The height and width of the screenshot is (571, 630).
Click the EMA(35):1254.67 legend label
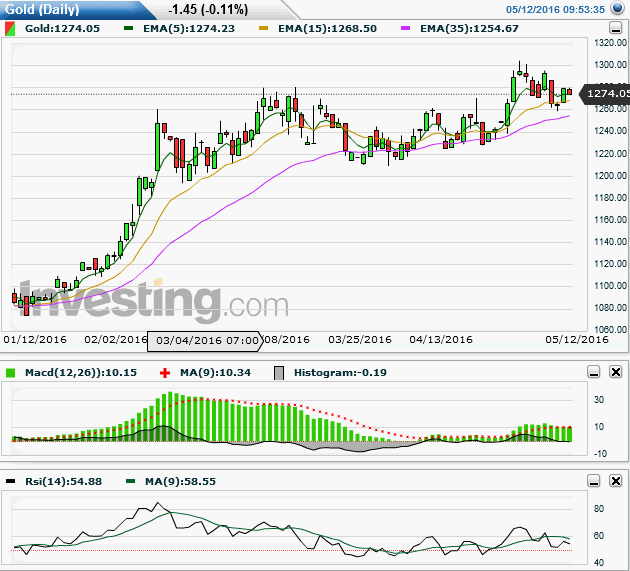[x=469, y=29]
